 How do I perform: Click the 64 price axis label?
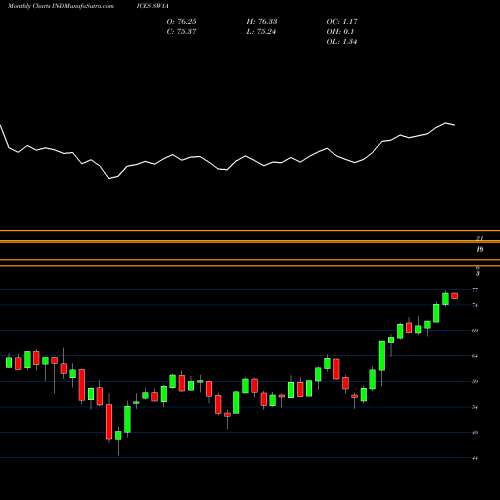tap(475, 356)
